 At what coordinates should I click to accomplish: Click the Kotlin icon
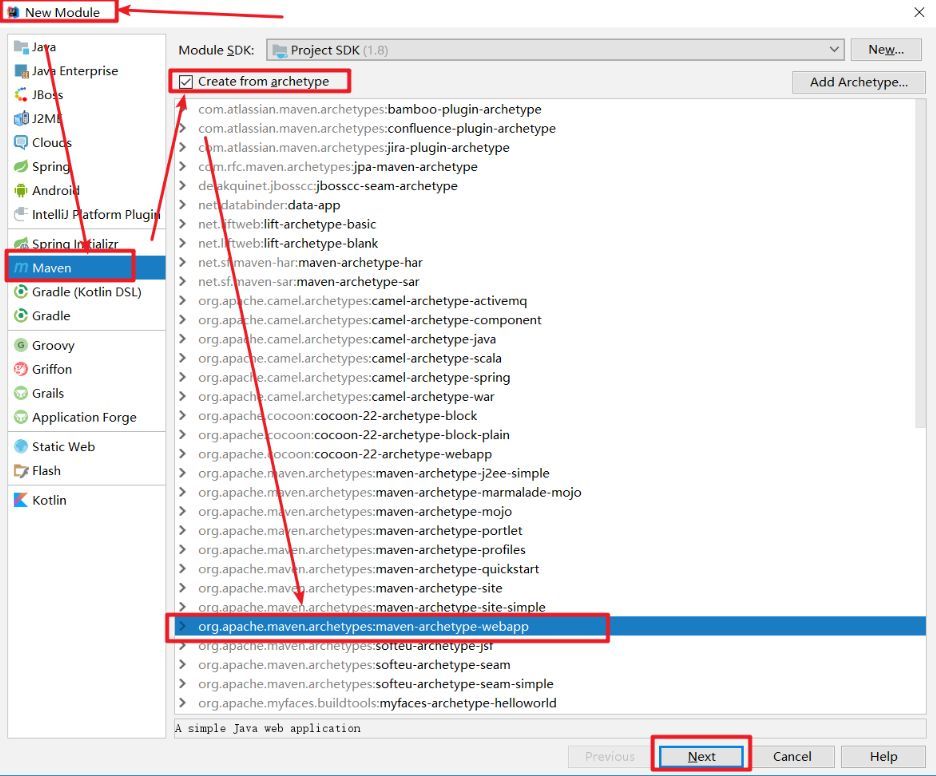coord(21,500)
